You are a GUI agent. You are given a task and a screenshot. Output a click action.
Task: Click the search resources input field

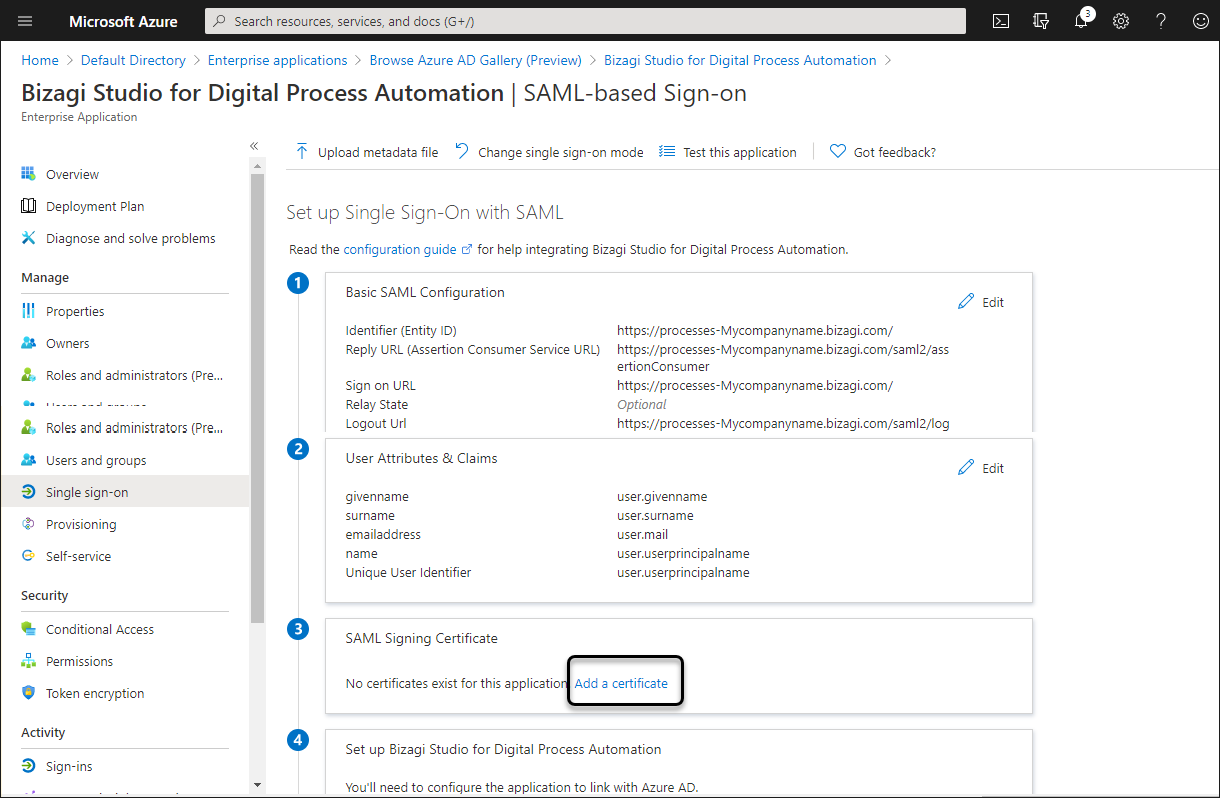tap(586, 21)
